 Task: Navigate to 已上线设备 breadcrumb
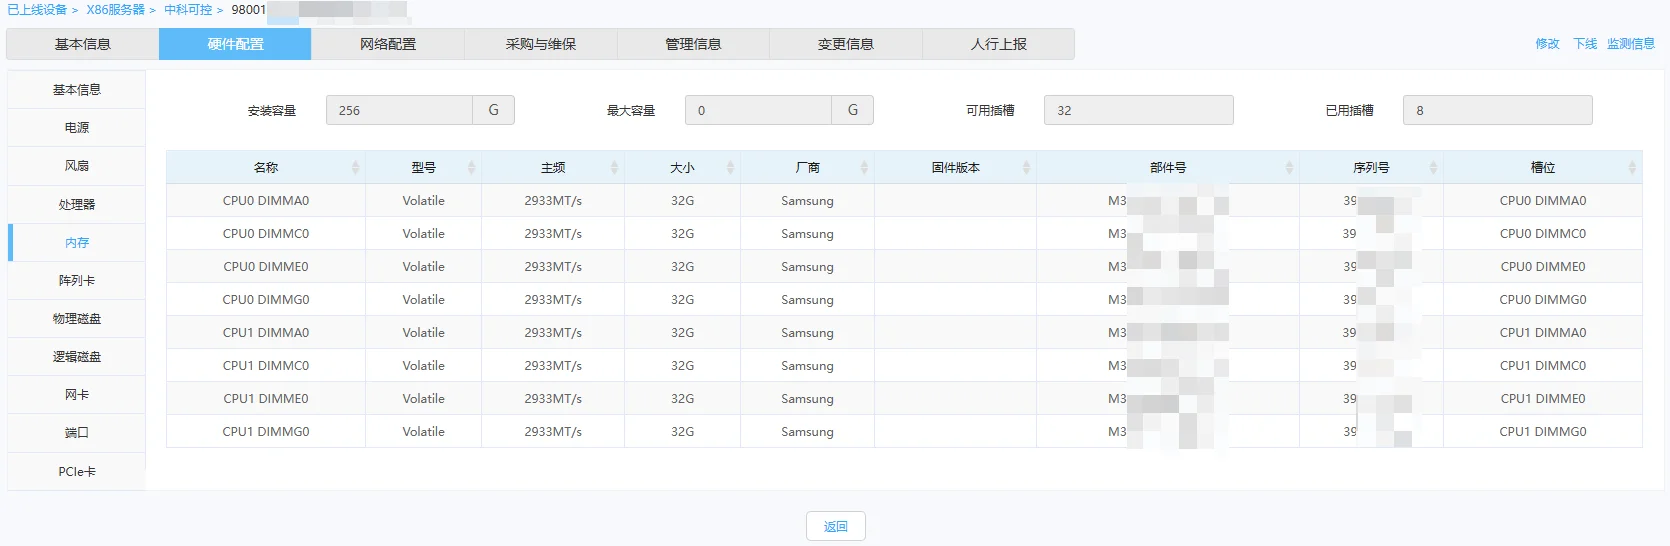pos(37,10)
